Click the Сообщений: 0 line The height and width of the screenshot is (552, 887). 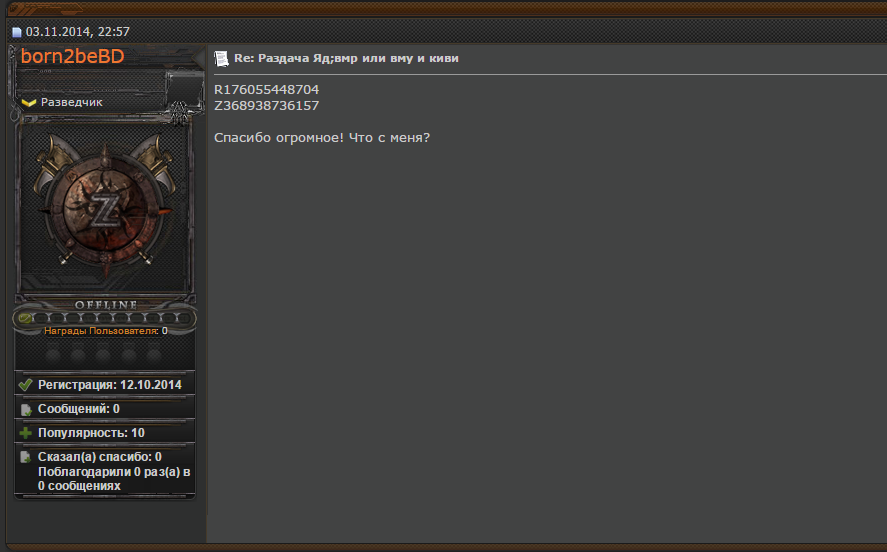pos(79,409)
